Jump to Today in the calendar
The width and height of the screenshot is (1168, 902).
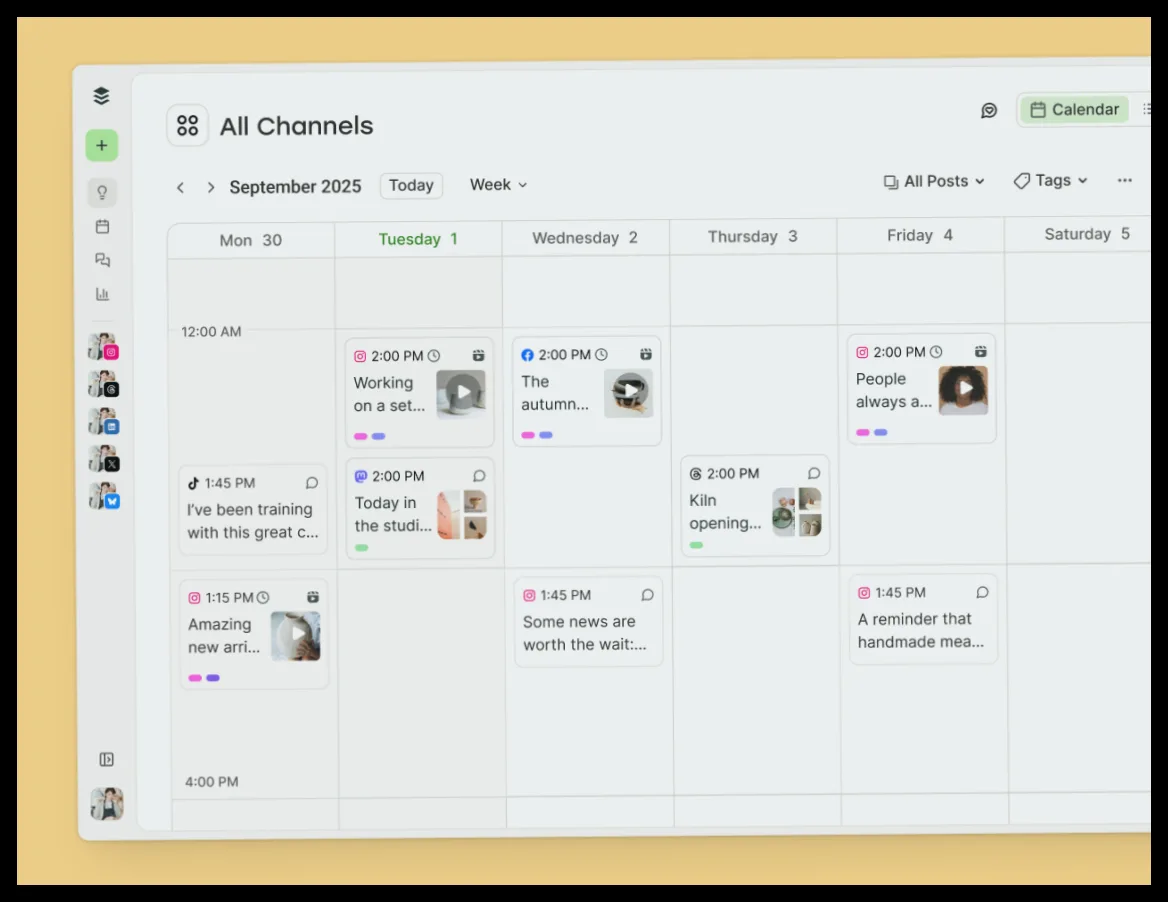411,185
